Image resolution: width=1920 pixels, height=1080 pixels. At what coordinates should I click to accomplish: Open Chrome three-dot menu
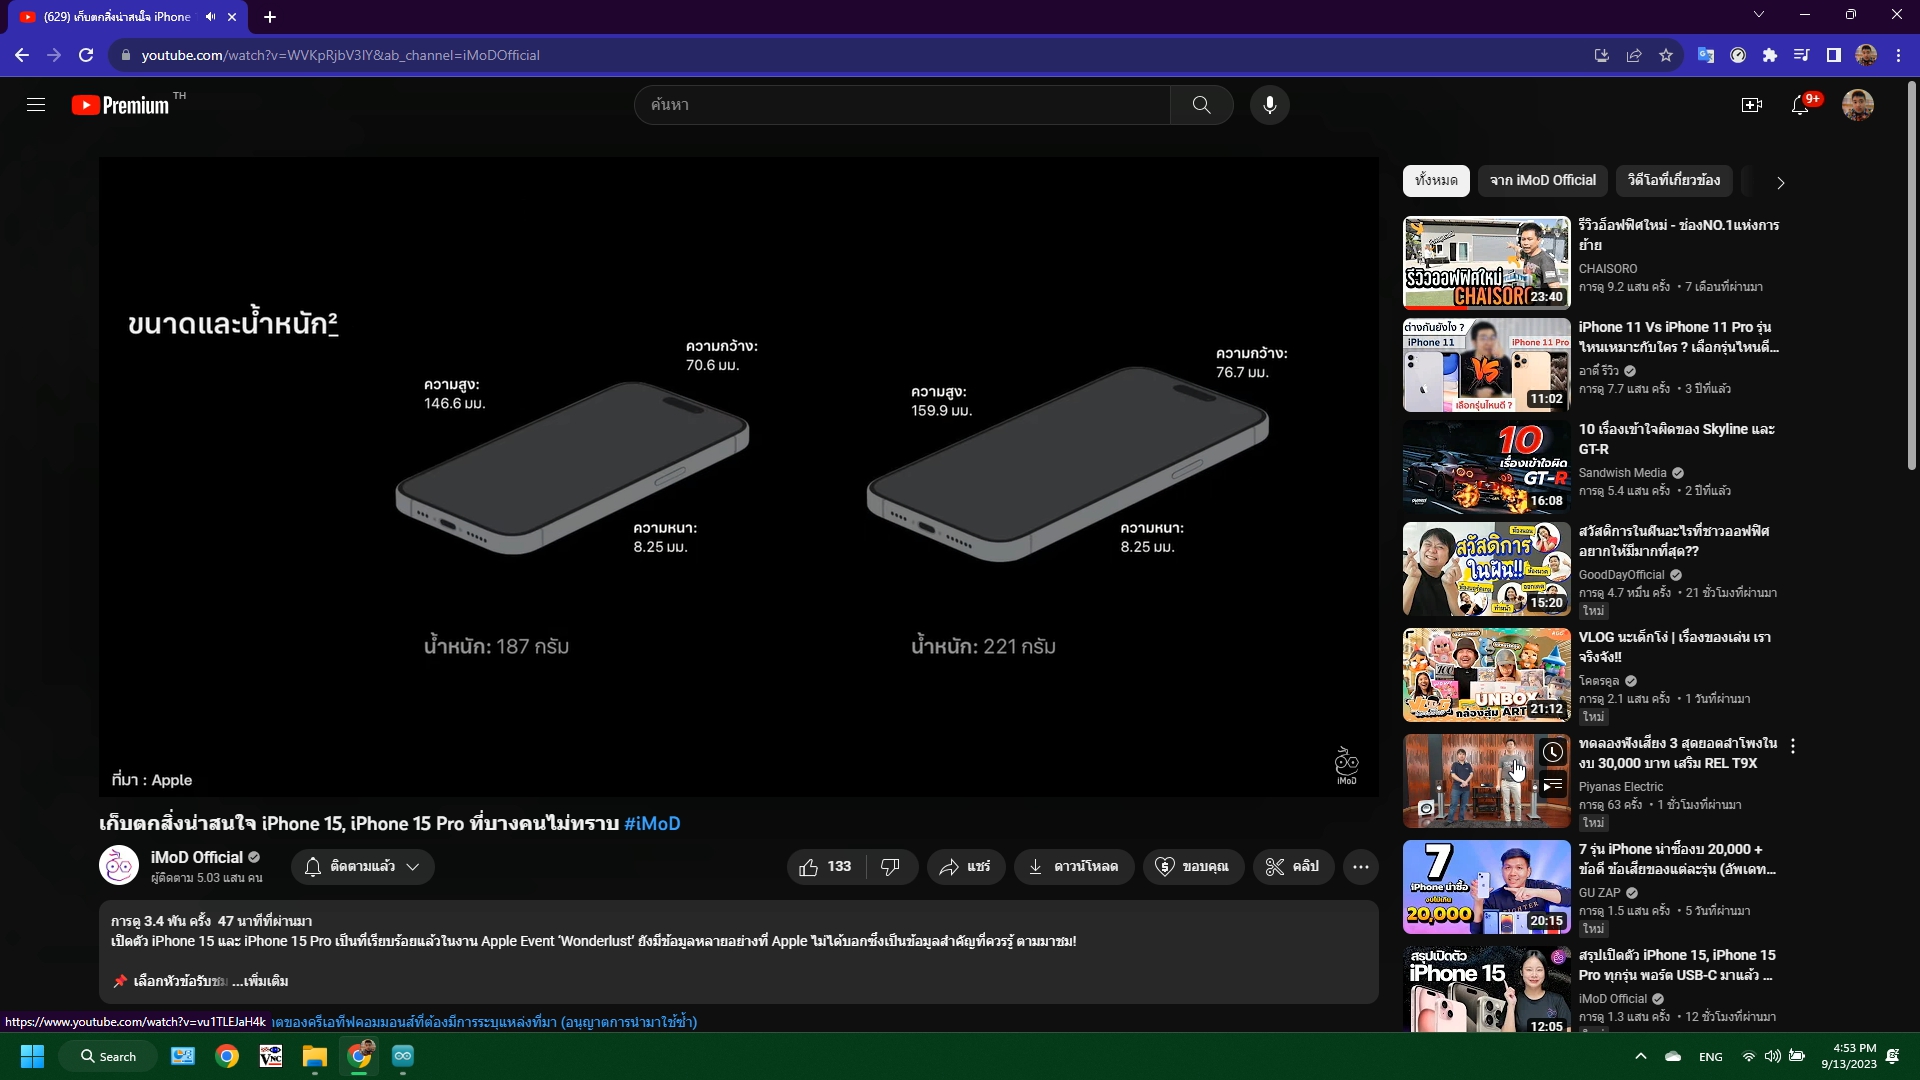1898,55
